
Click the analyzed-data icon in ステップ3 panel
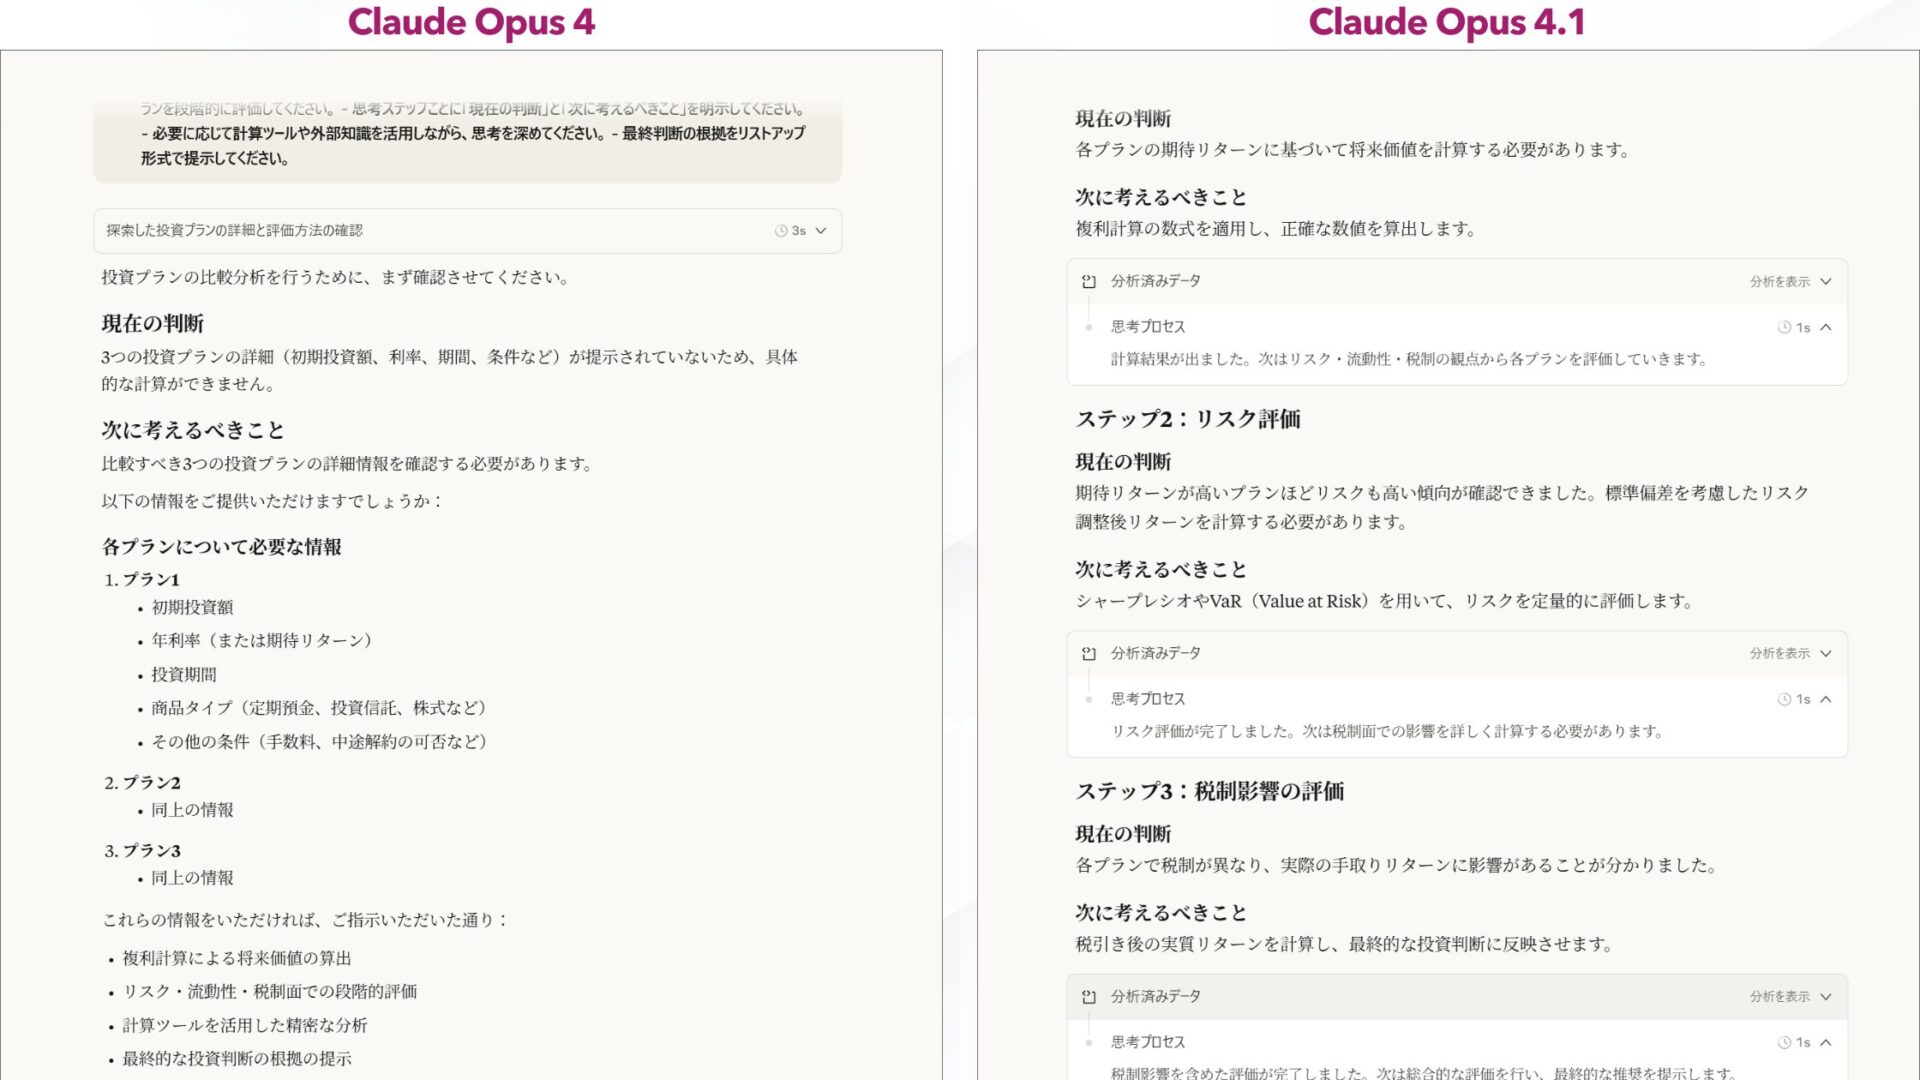[1089, 996]
